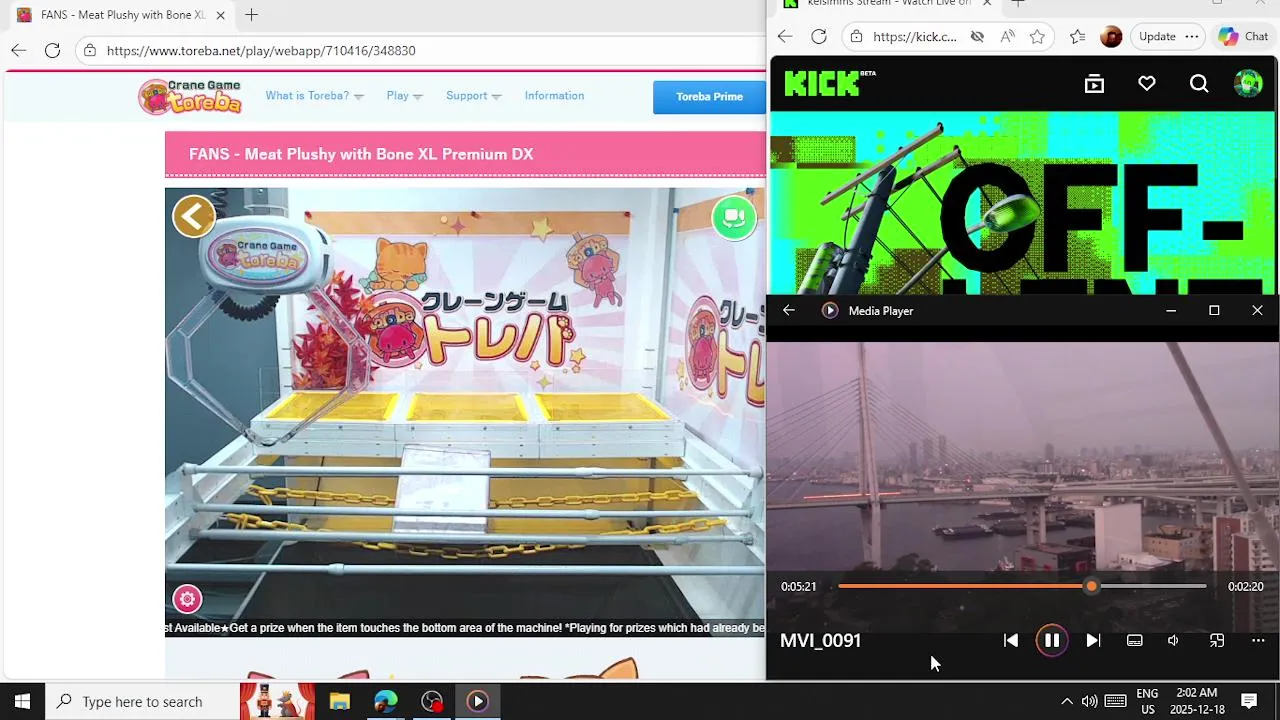
Task: Open the recording app taskbar icon
Action: coord(432,701)
